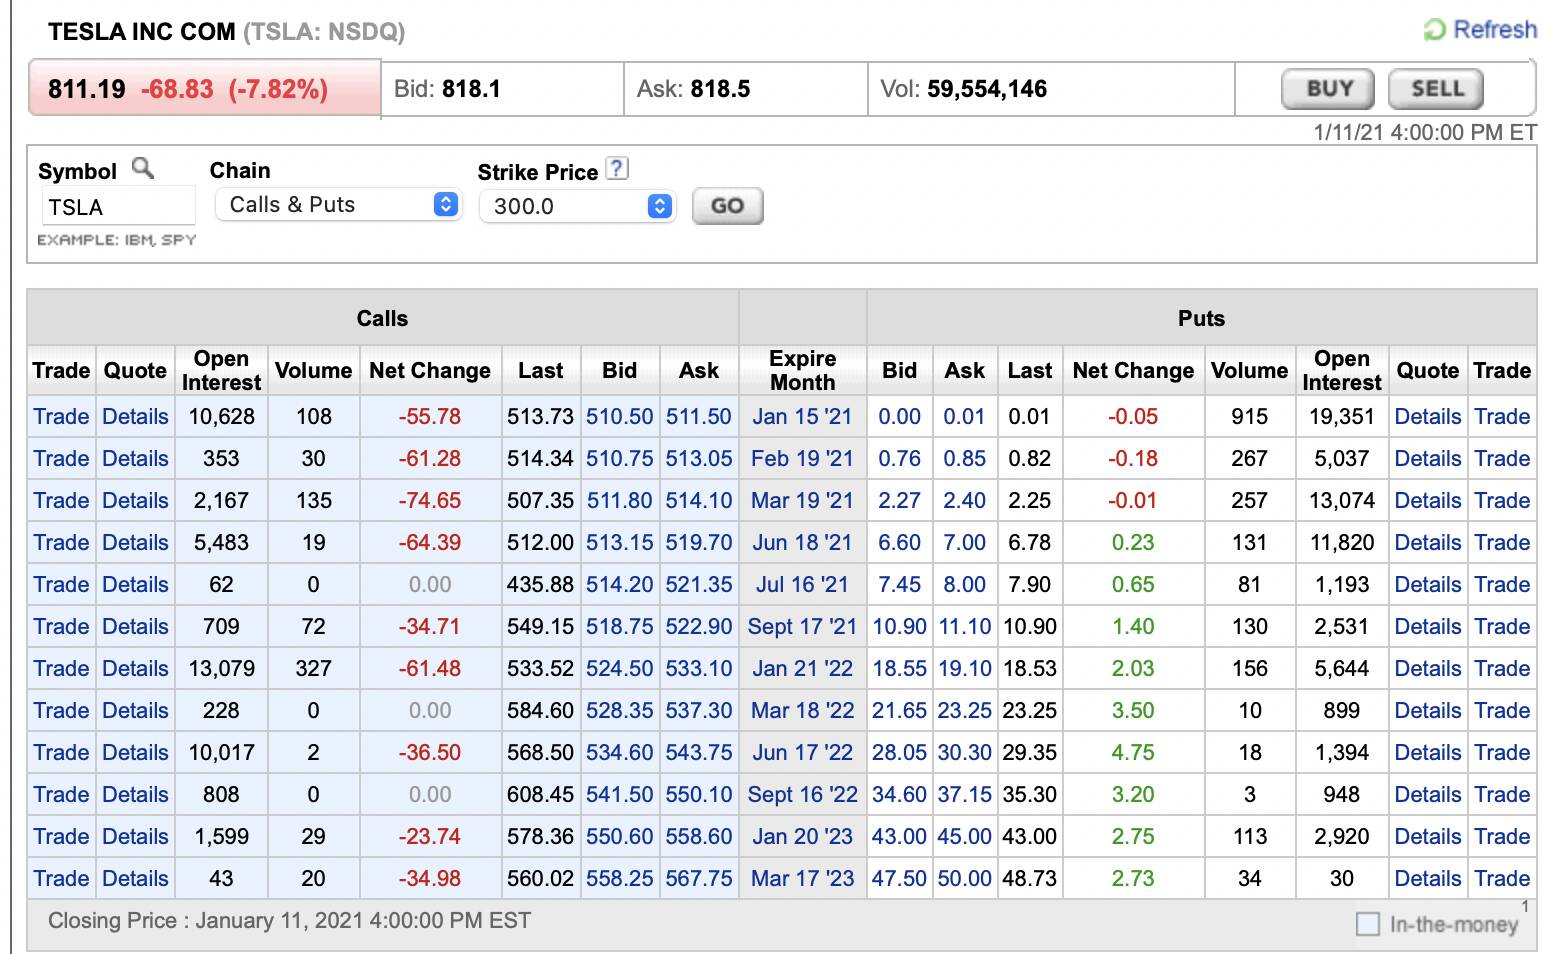Open calls Trade link for Jan 15 '21
The width and height of the screenshot is (1550, 954).
(x=61, y=416)
